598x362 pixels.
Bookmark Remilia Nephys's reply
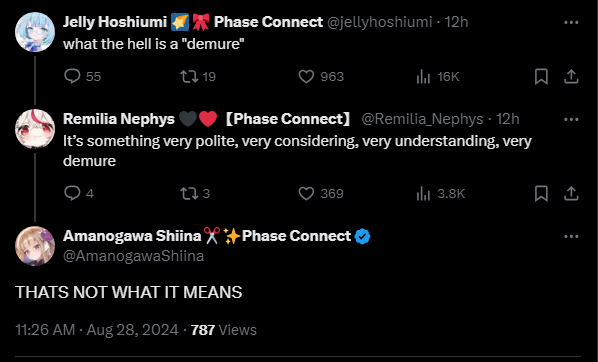(541, 194)
